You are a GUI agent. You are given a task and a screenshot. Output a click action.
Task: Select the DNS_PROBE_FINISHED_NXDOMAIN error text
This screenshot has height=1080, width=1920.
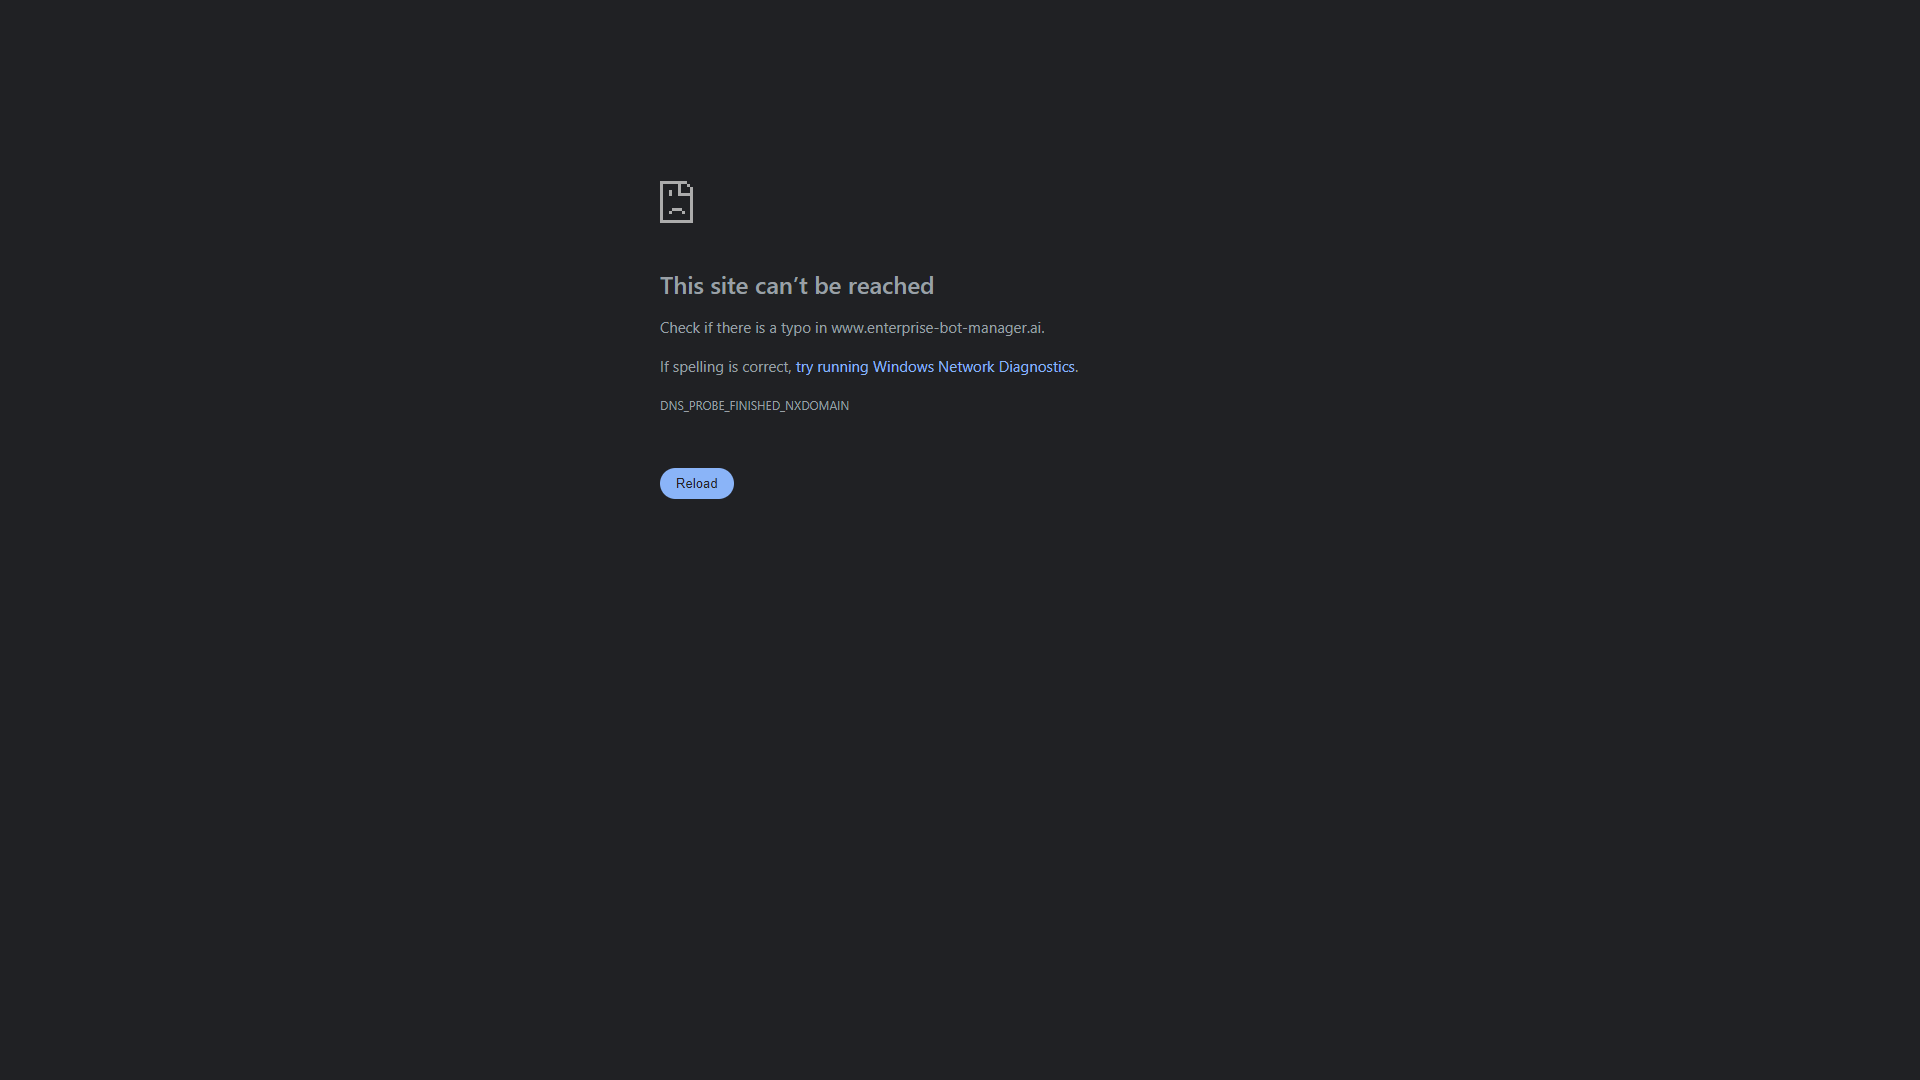753,405
